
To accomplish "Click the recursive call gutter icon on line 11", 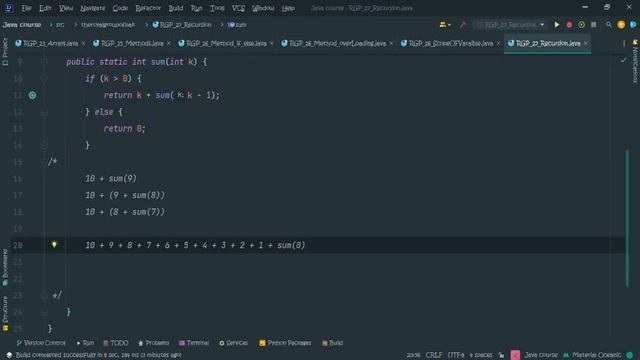I will (x=32, y=95).
